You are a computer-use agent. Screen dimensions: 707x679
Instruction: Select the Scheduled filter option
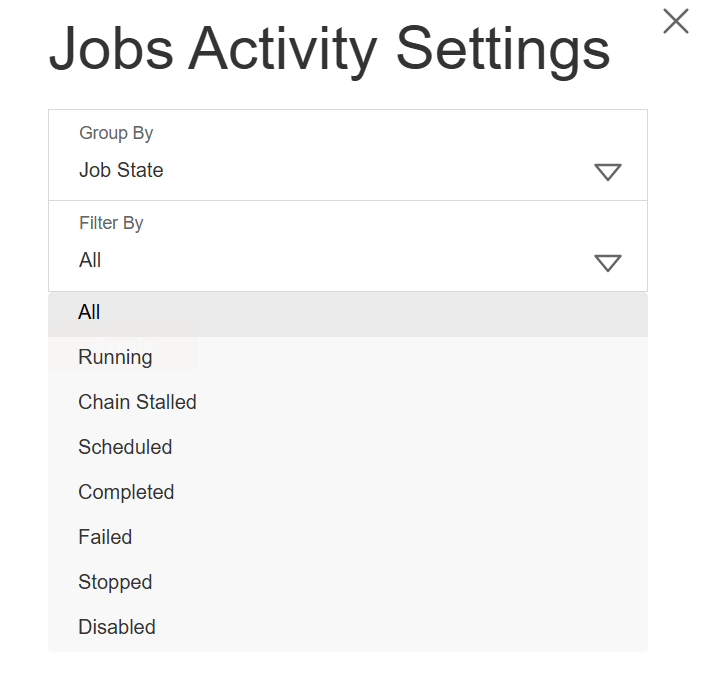pos(125,447)
